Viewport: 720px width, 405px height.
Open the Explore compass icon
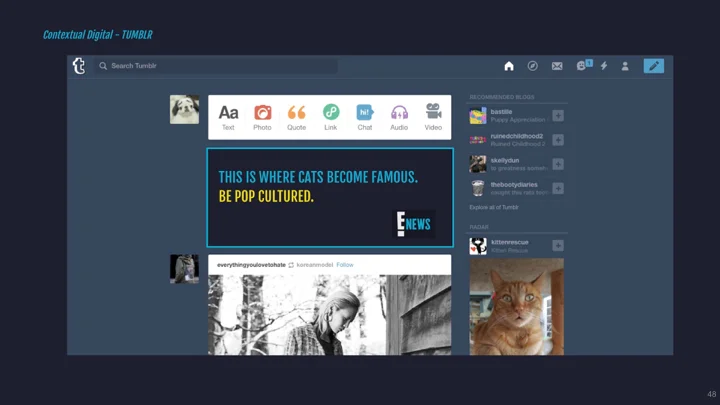click(x=533, y=66)
